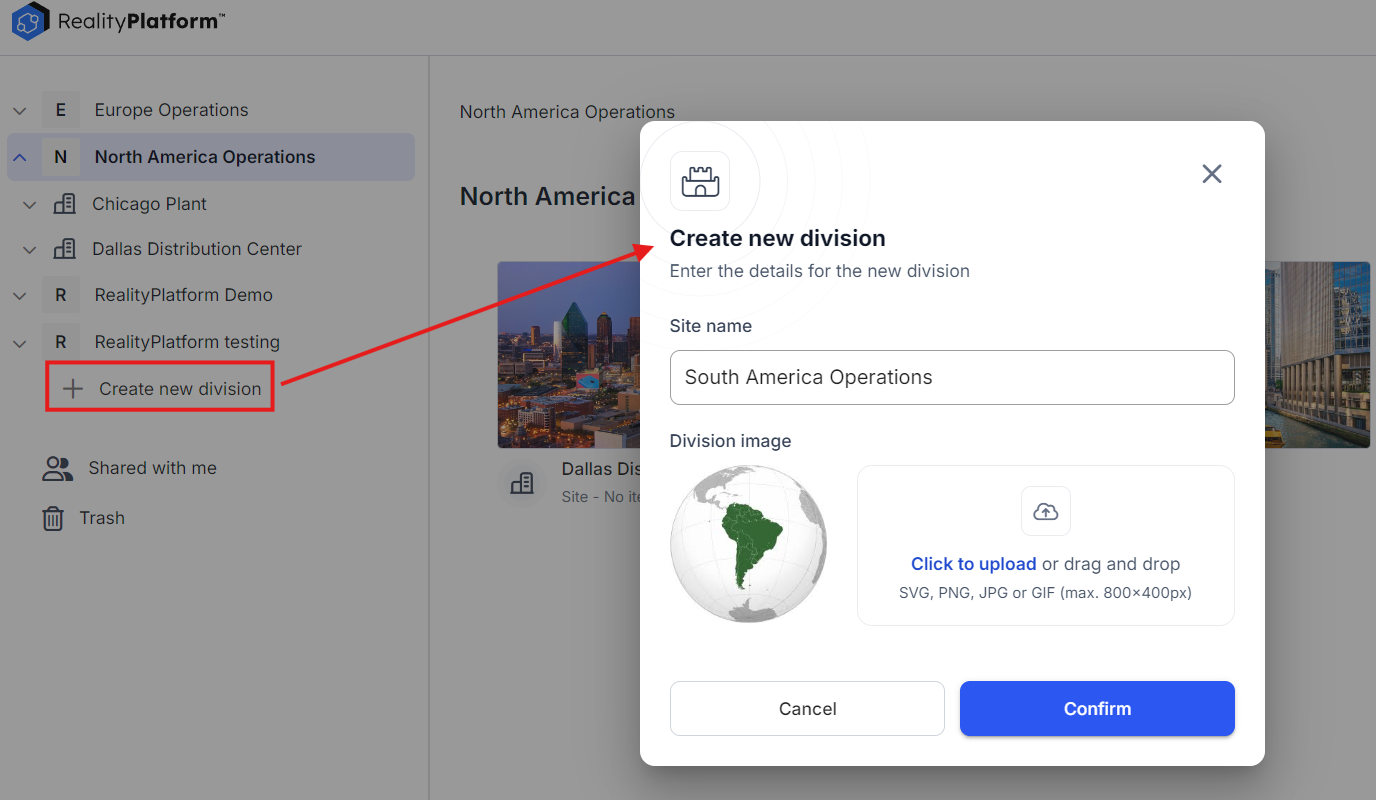This screenshot has height=800, width=1376.
Task: Expand the RealityPlatform testing chevron
Action: point(20,343)
